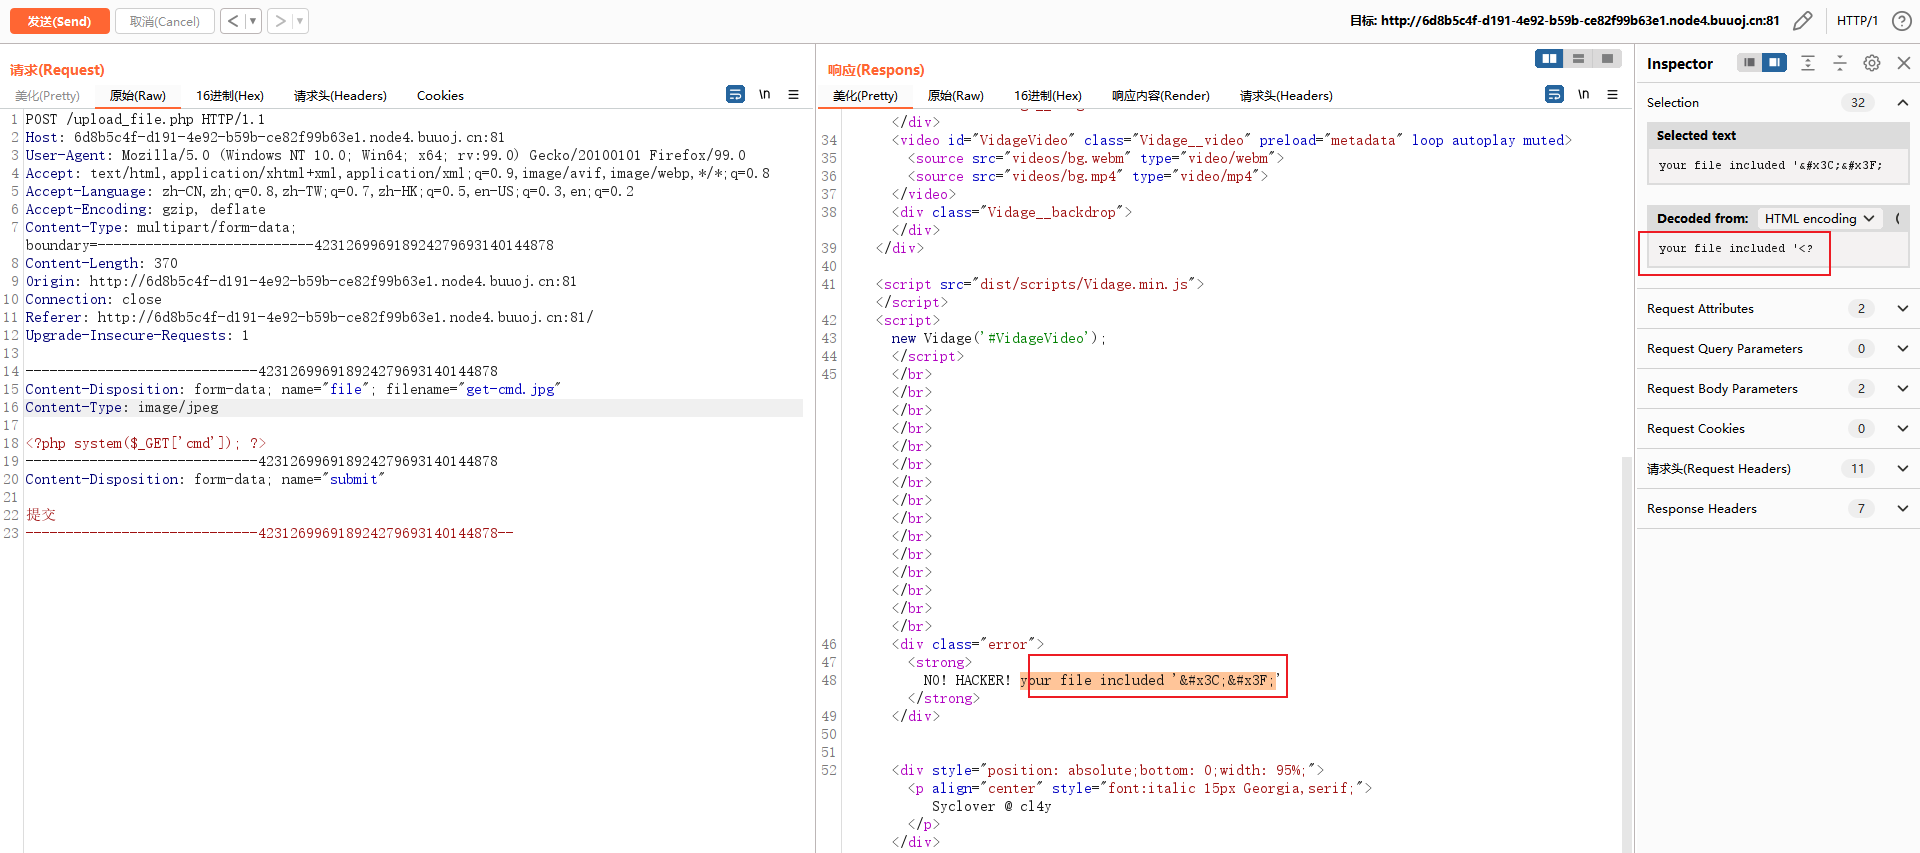Toggle word wrap in response editor

(x=1554, y=94)
